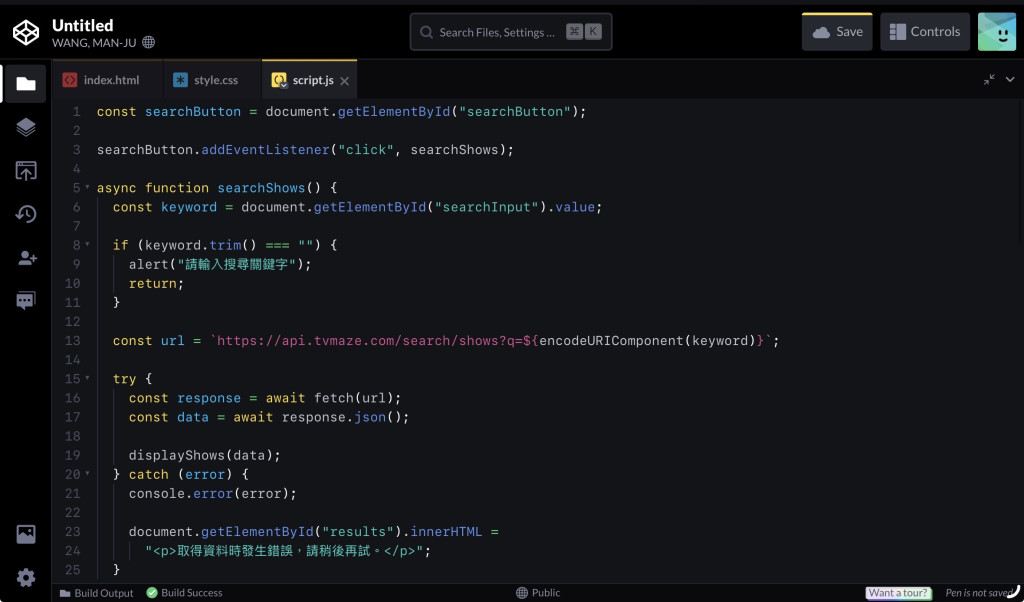This screenshot has height=602, width=1024.
Task: Click the CodePen logo icon
Action: pyautogui.click(x=26, y=32)
